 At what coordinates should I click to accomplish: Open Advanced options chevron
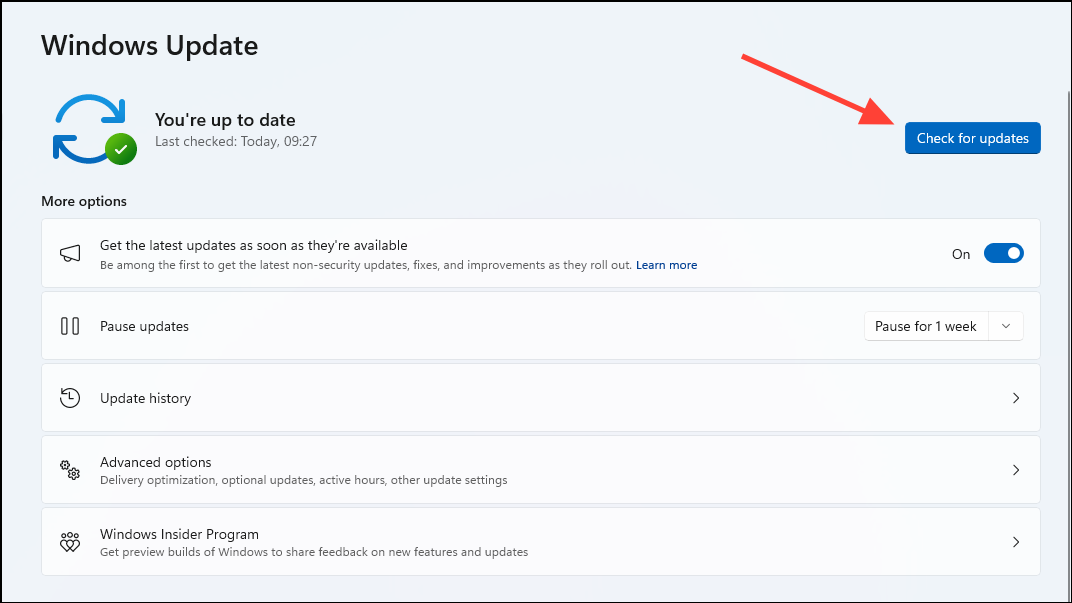[1016, 470]
